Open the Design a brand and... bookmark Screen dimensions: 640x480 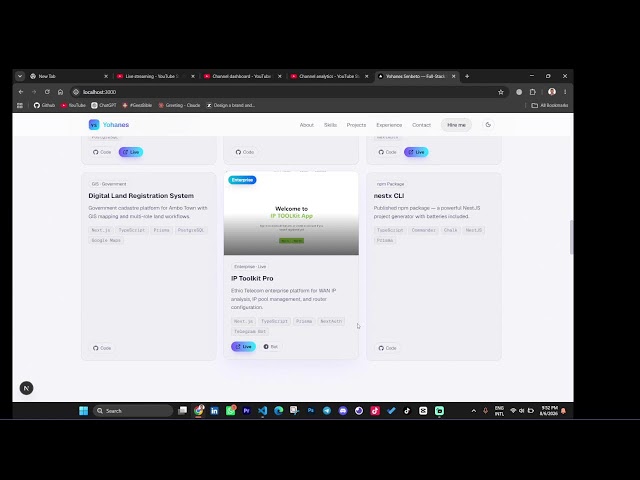coord(231,105)
